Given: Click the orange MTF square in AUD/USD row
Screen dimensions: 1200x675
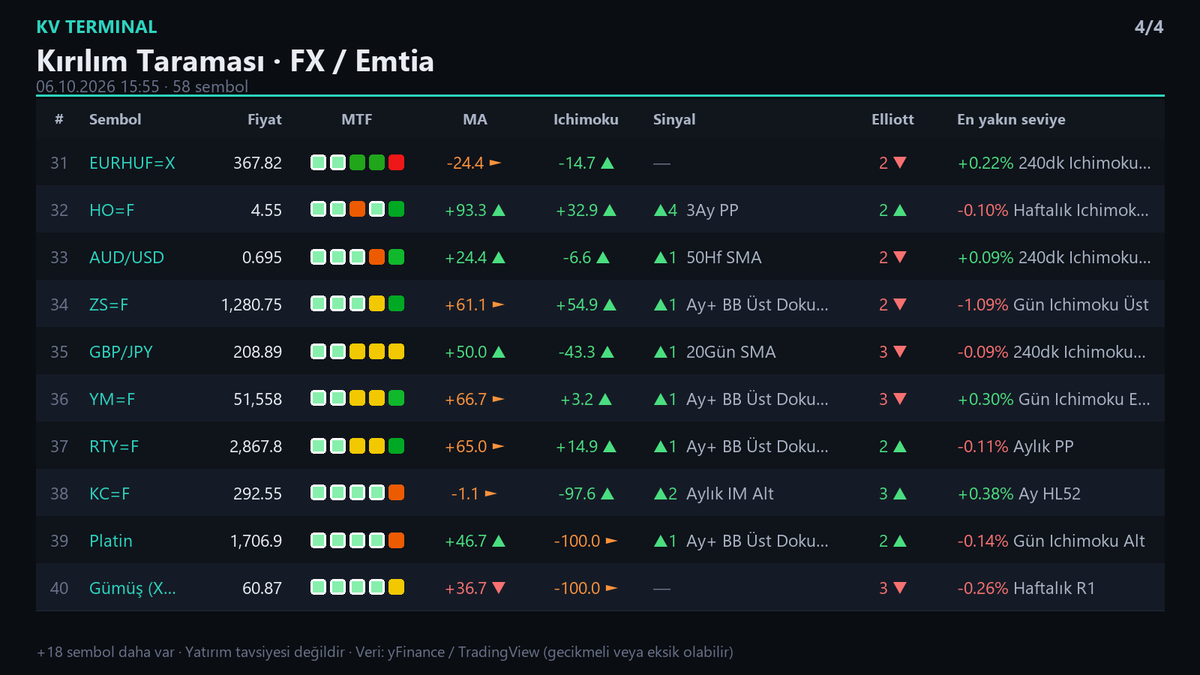Looking at the screenshot, I should [377, 257].
